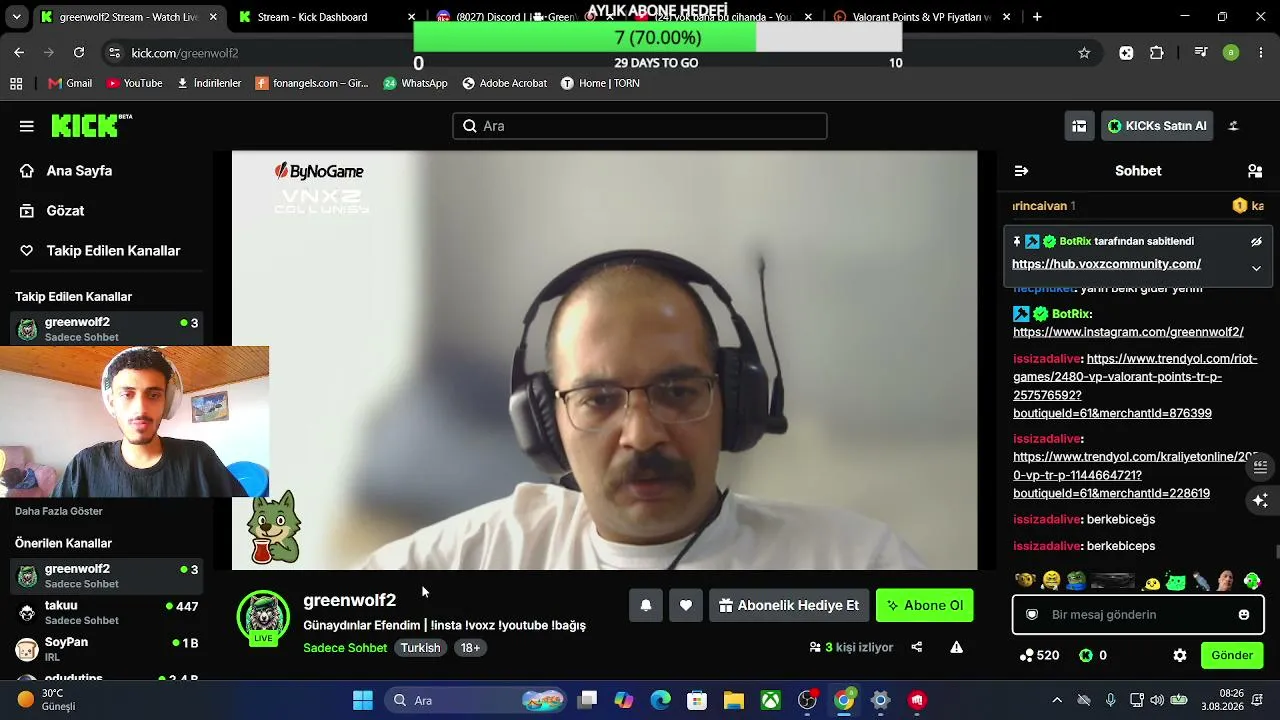1280x720 pixels.
Task: Share the stream via share icon
Action: click(917, 648)
